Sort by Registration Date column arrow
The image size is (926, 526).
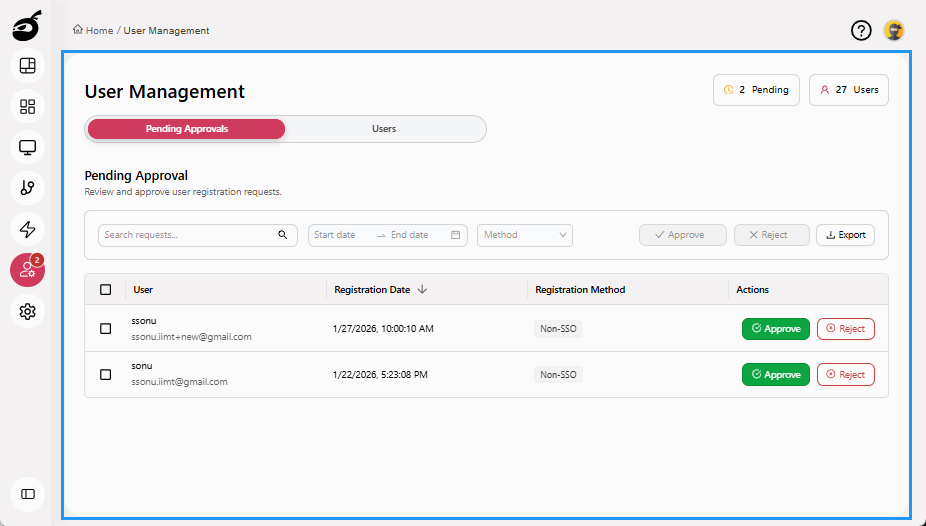[x=422, y=290]
